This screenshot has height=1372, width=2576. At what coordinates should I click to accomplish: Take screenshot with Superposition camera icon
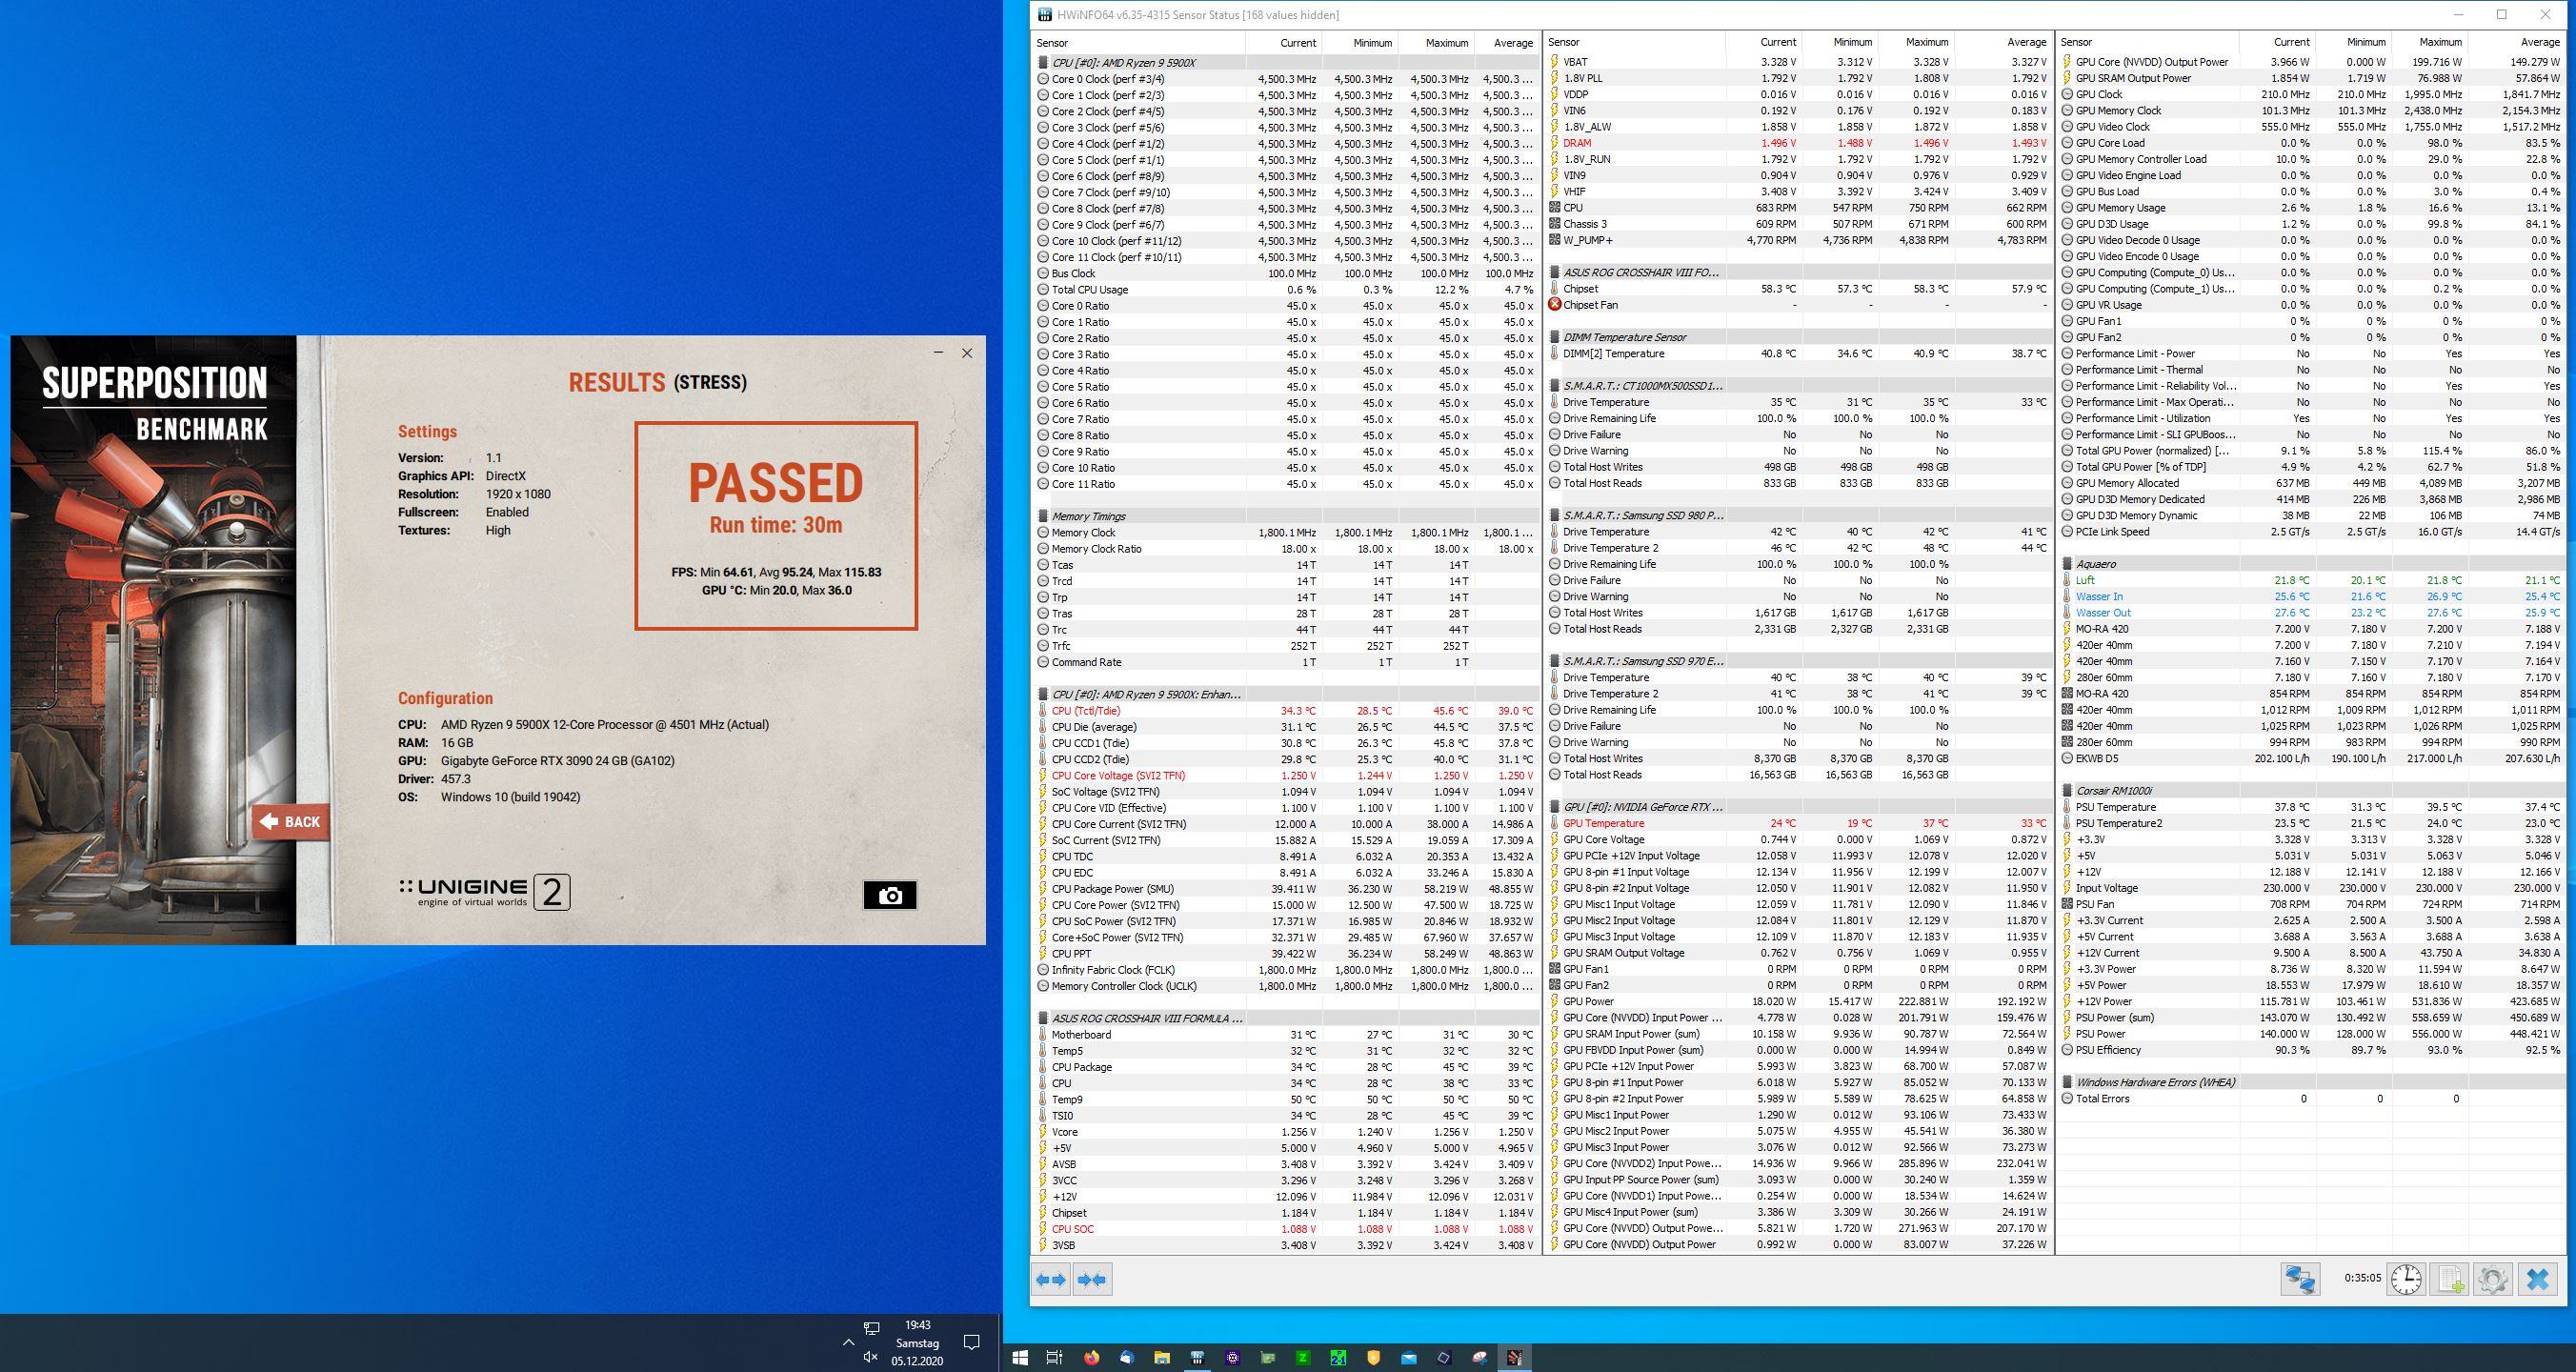pyautogui.click(x=889, y=895)
